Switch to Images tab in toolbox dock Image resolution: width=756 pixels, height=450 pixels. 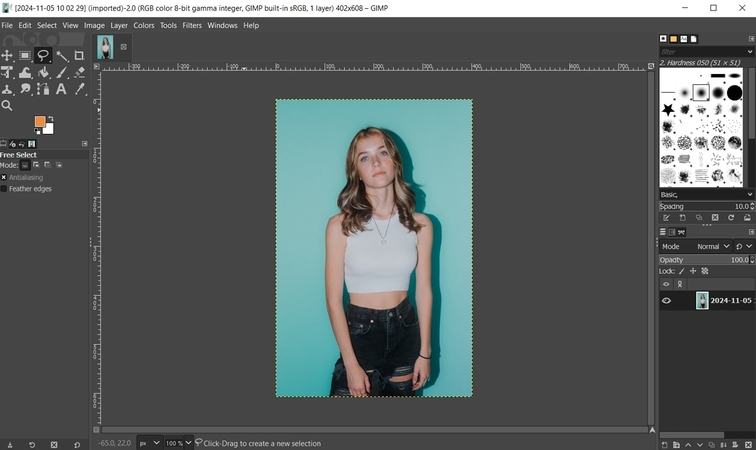point(32,144)
